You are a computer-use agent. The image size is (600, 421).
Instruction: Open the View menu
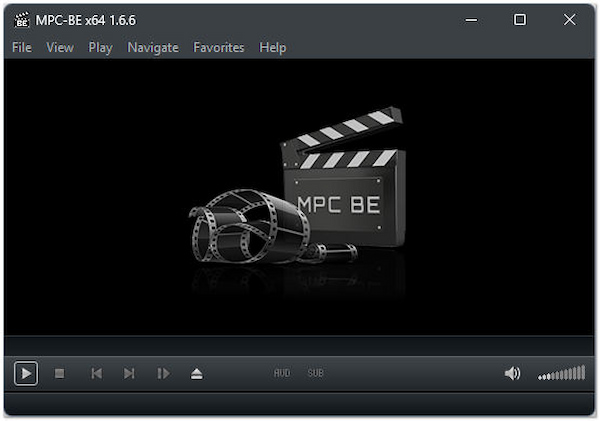60,47
